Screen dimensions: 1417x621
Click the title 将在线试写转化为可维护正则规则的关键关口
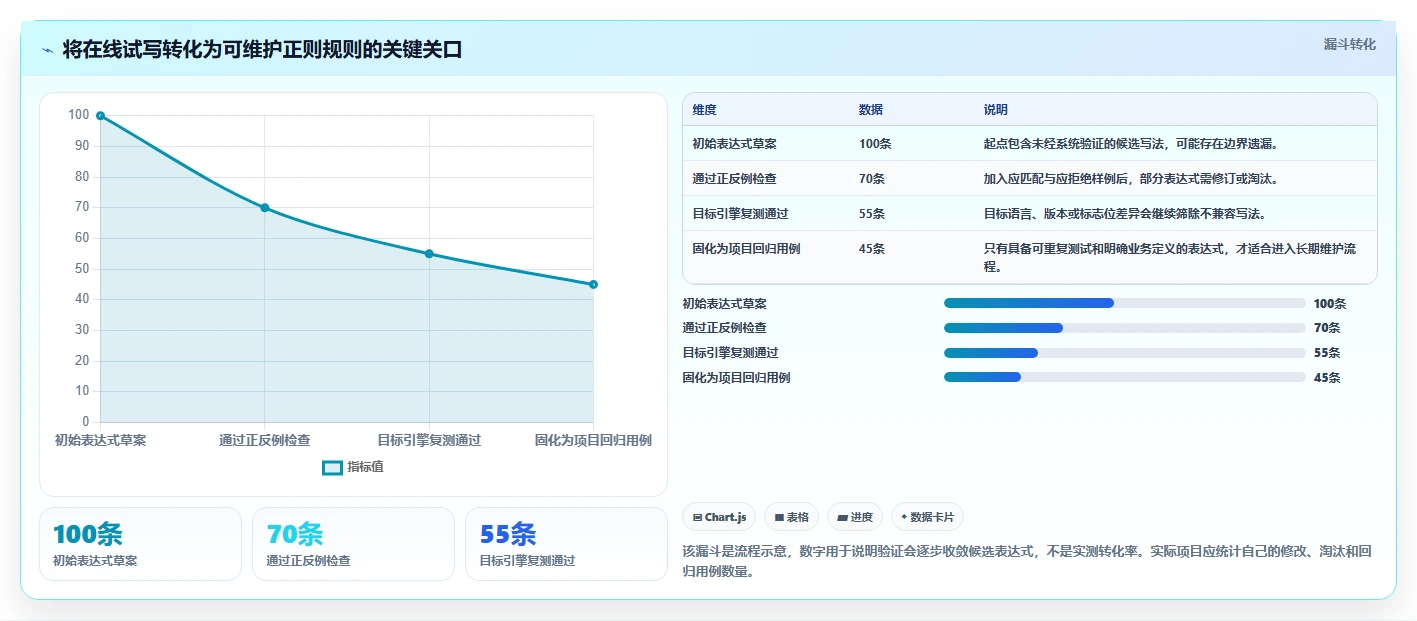[x=262, y=50]
